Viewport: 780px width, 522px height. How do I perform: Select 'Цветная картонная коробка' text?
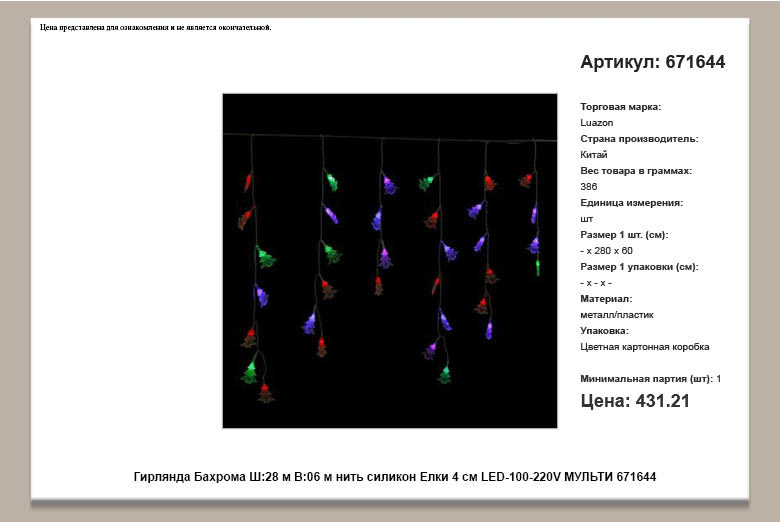[x=645, y=347]
